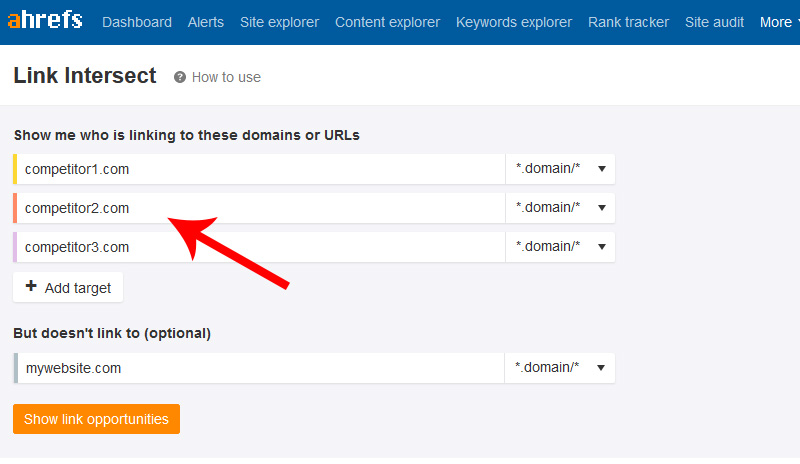The image size is (800, 464).
Task: Click the competitor2.com input field
Action: click(x=260, y=208)
